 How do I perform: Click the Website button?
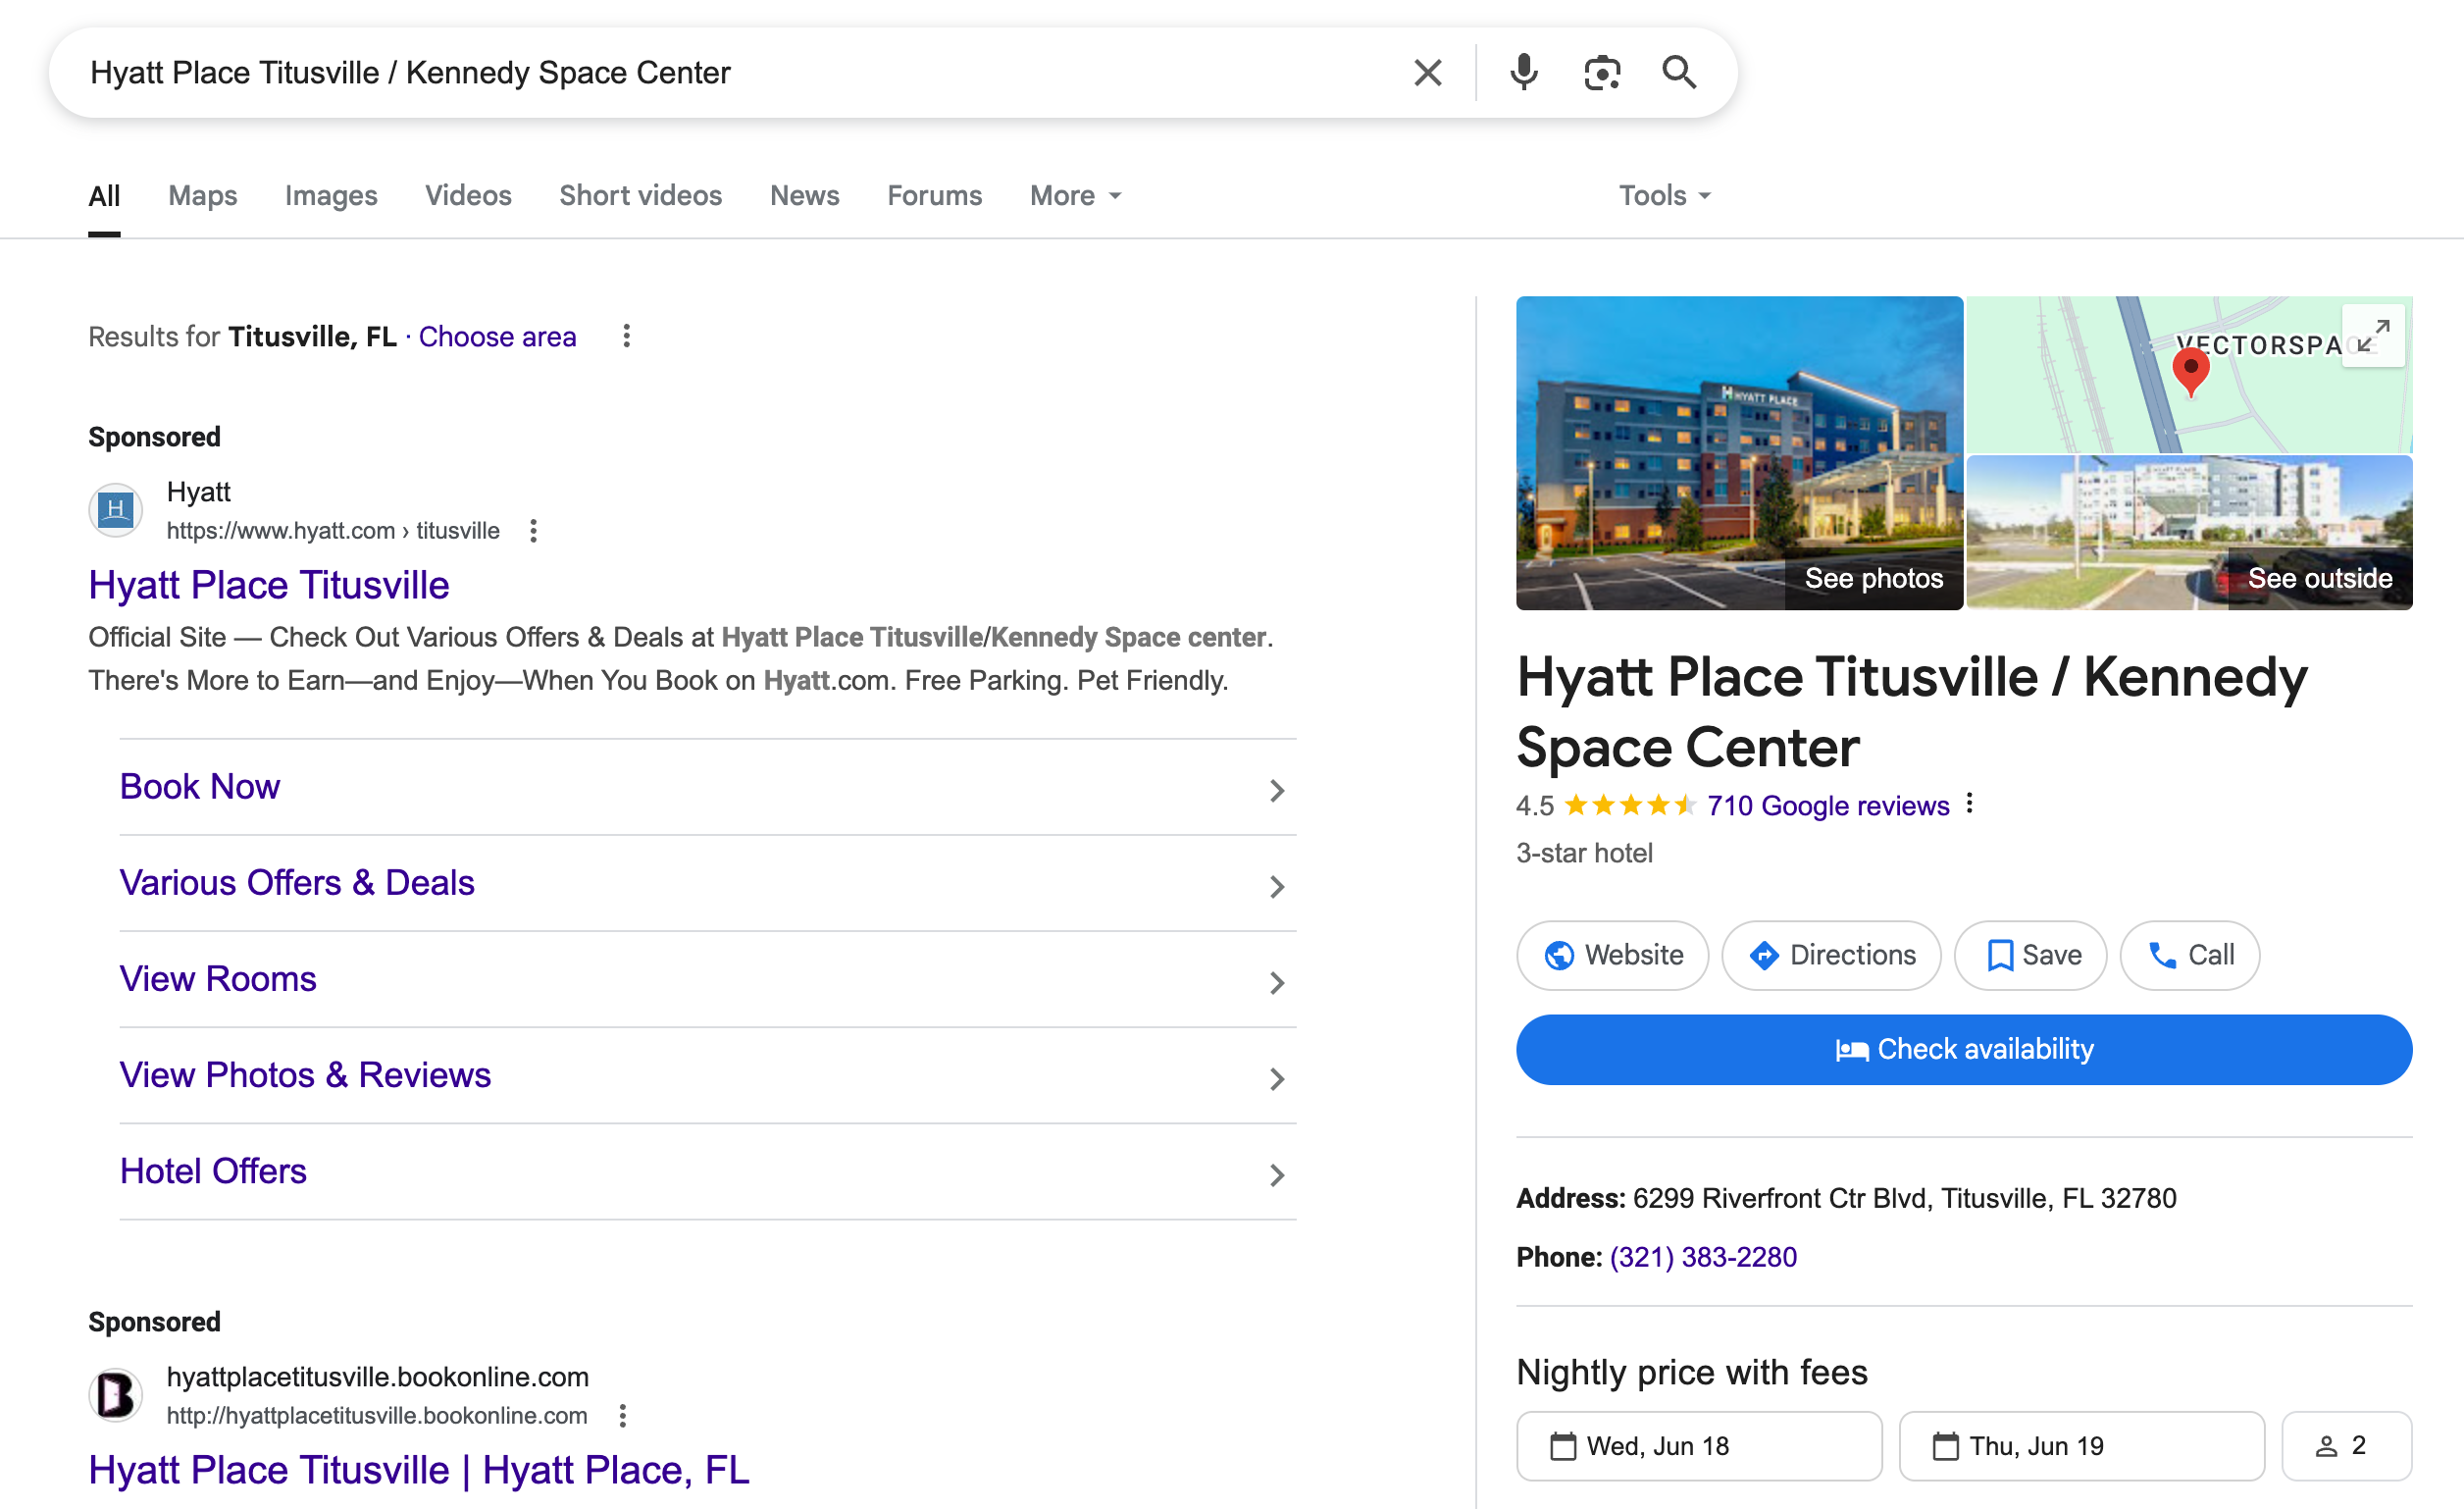1612,955
